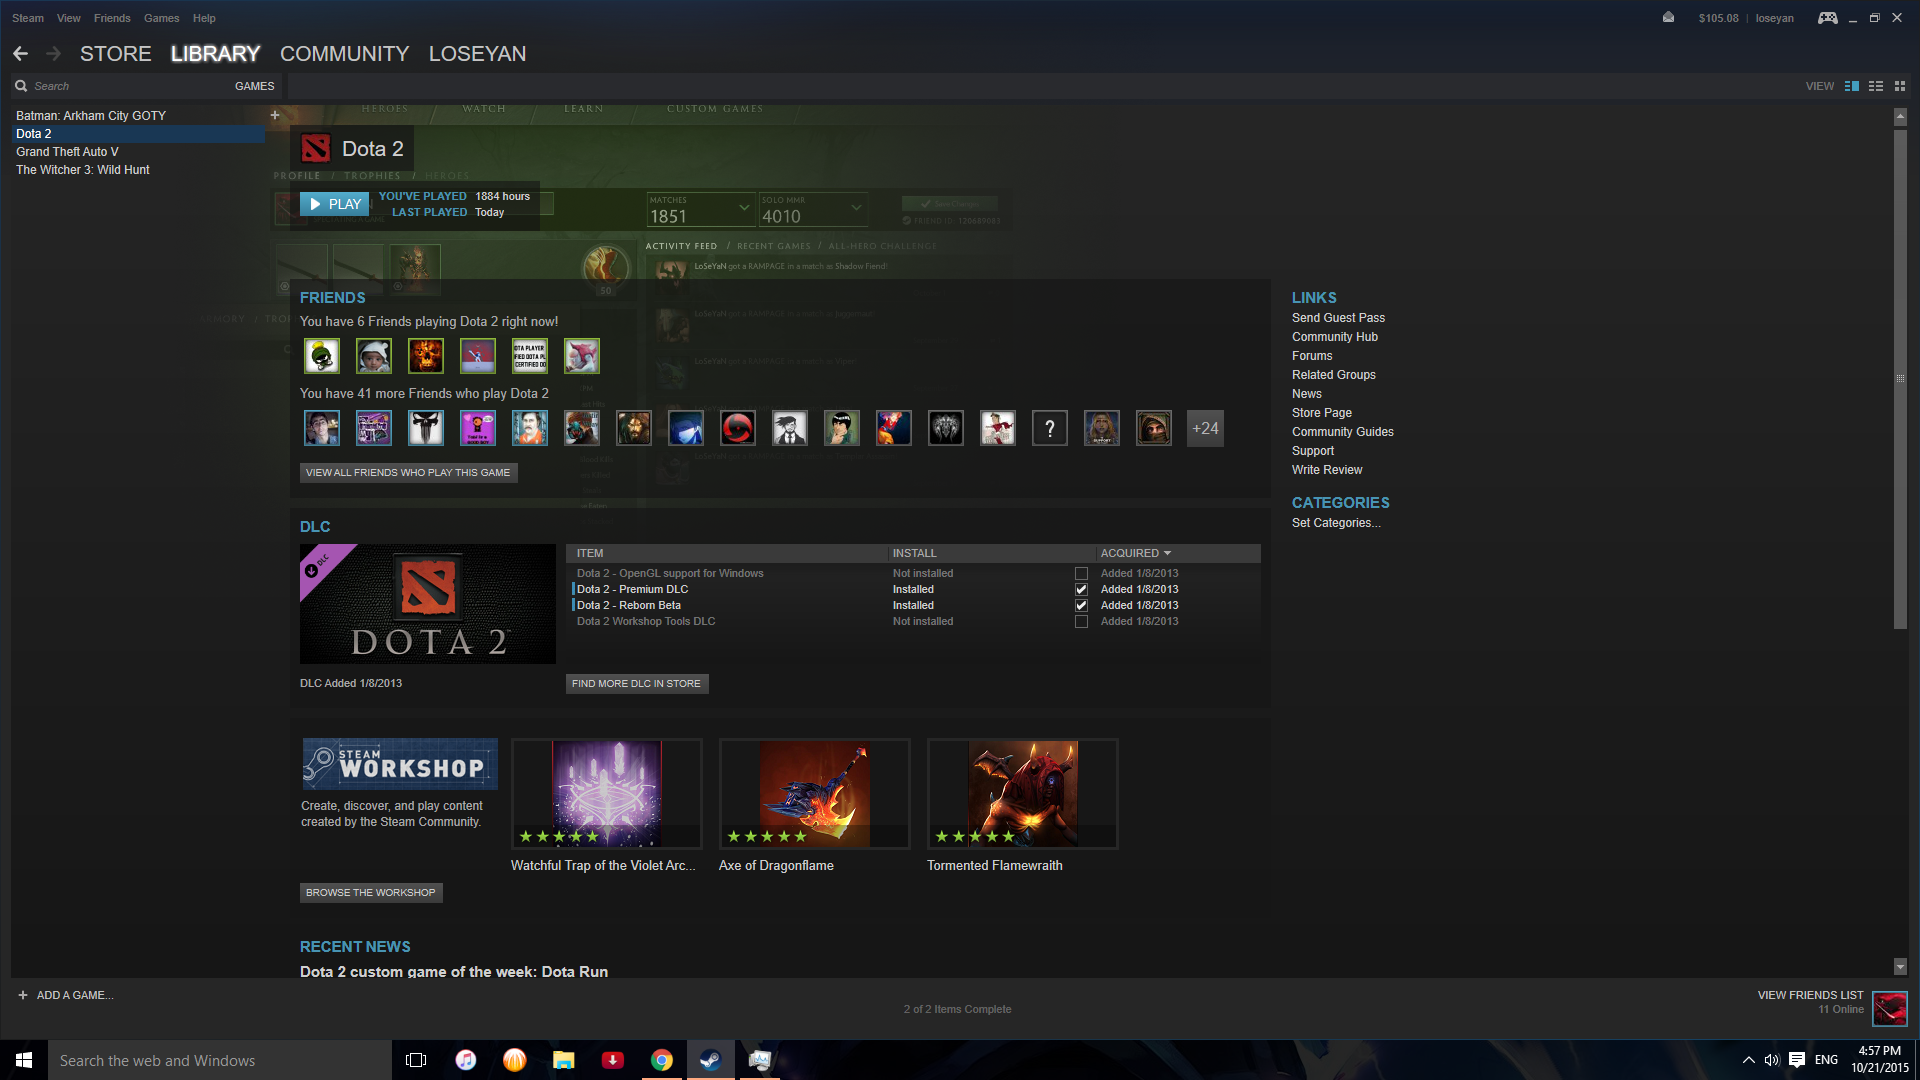Enable the OpenGL support for Windows DLC checkbox

click(x=1081, y=574)
